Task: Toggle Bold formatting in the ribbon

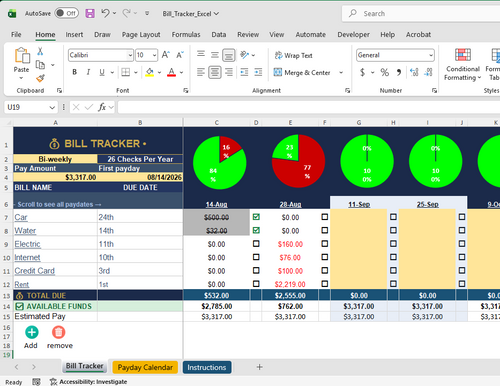Action: click(x=75, y=72)
